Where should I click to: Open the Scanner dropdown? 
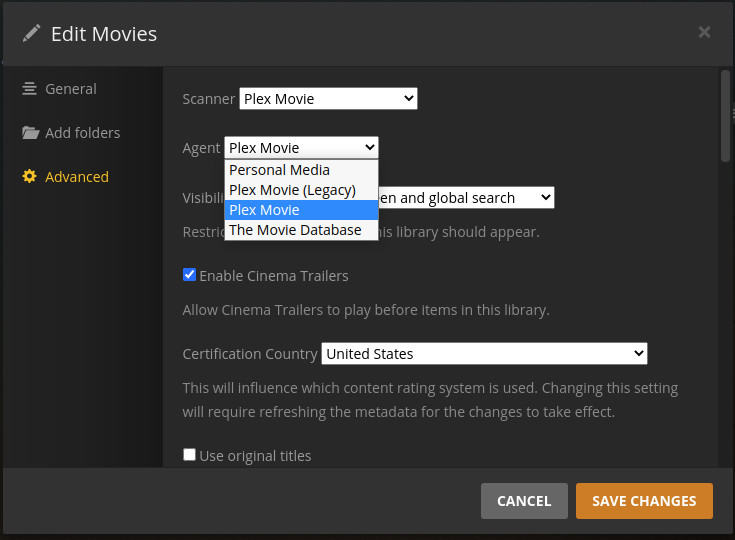point(328,98)
